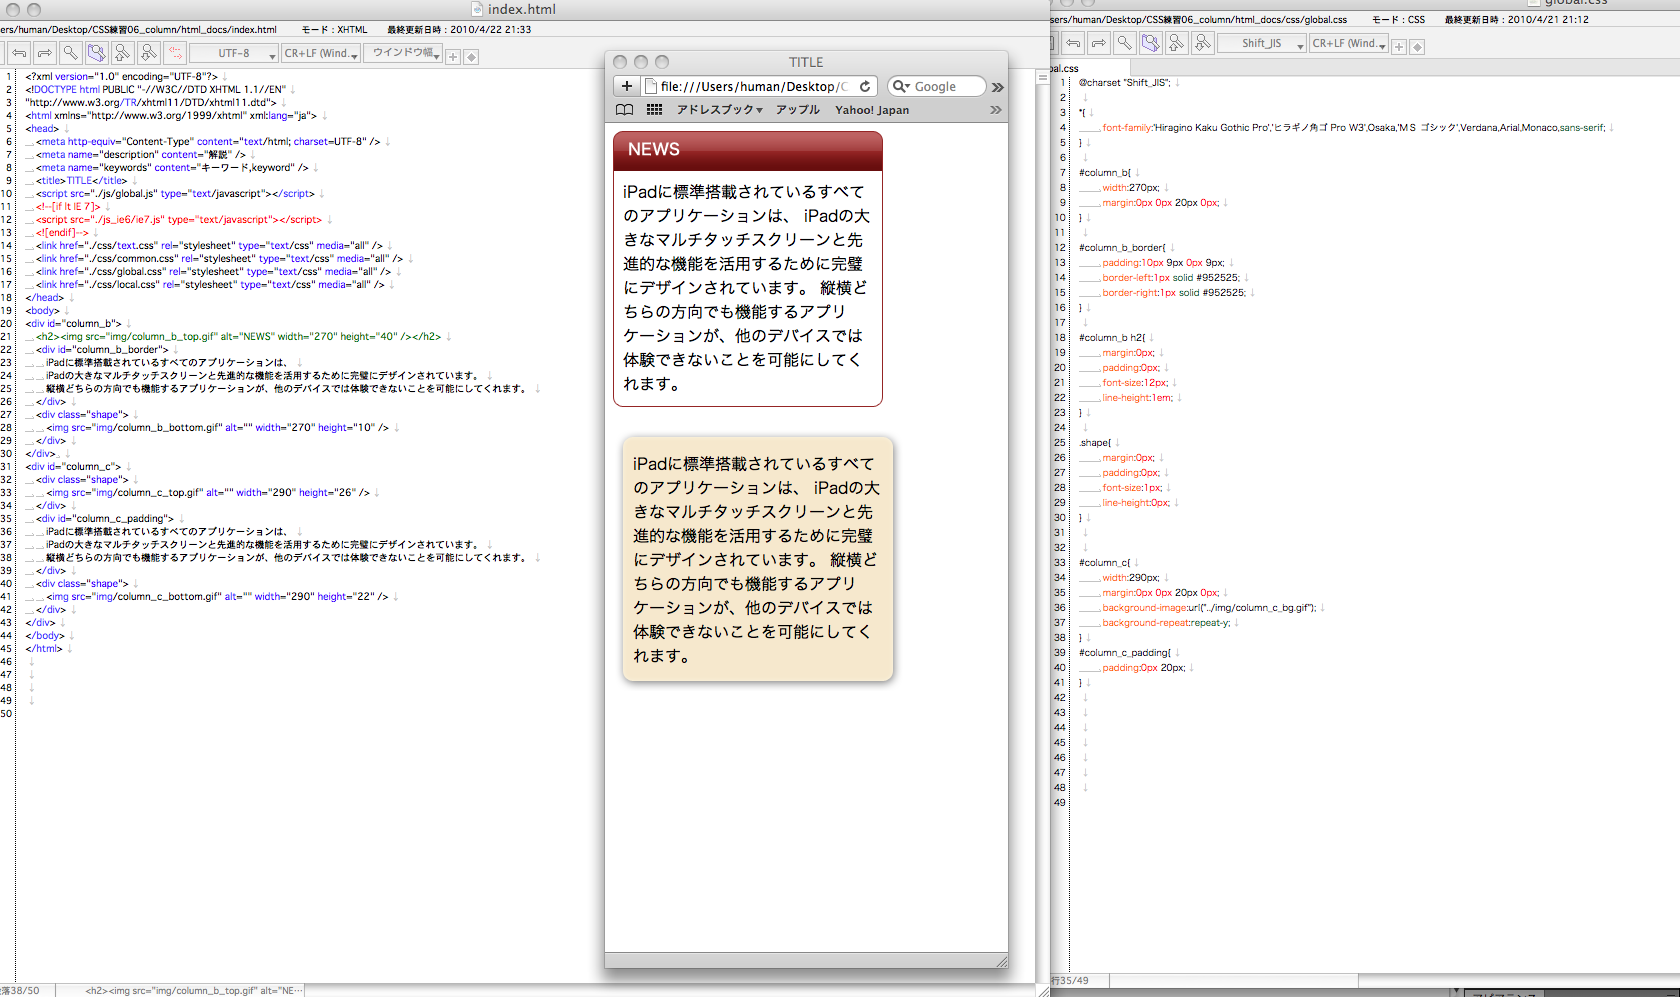Open アップル bookmark link
The width and height of the screenshot is (1680, 997).
click(x=797, y=110)
